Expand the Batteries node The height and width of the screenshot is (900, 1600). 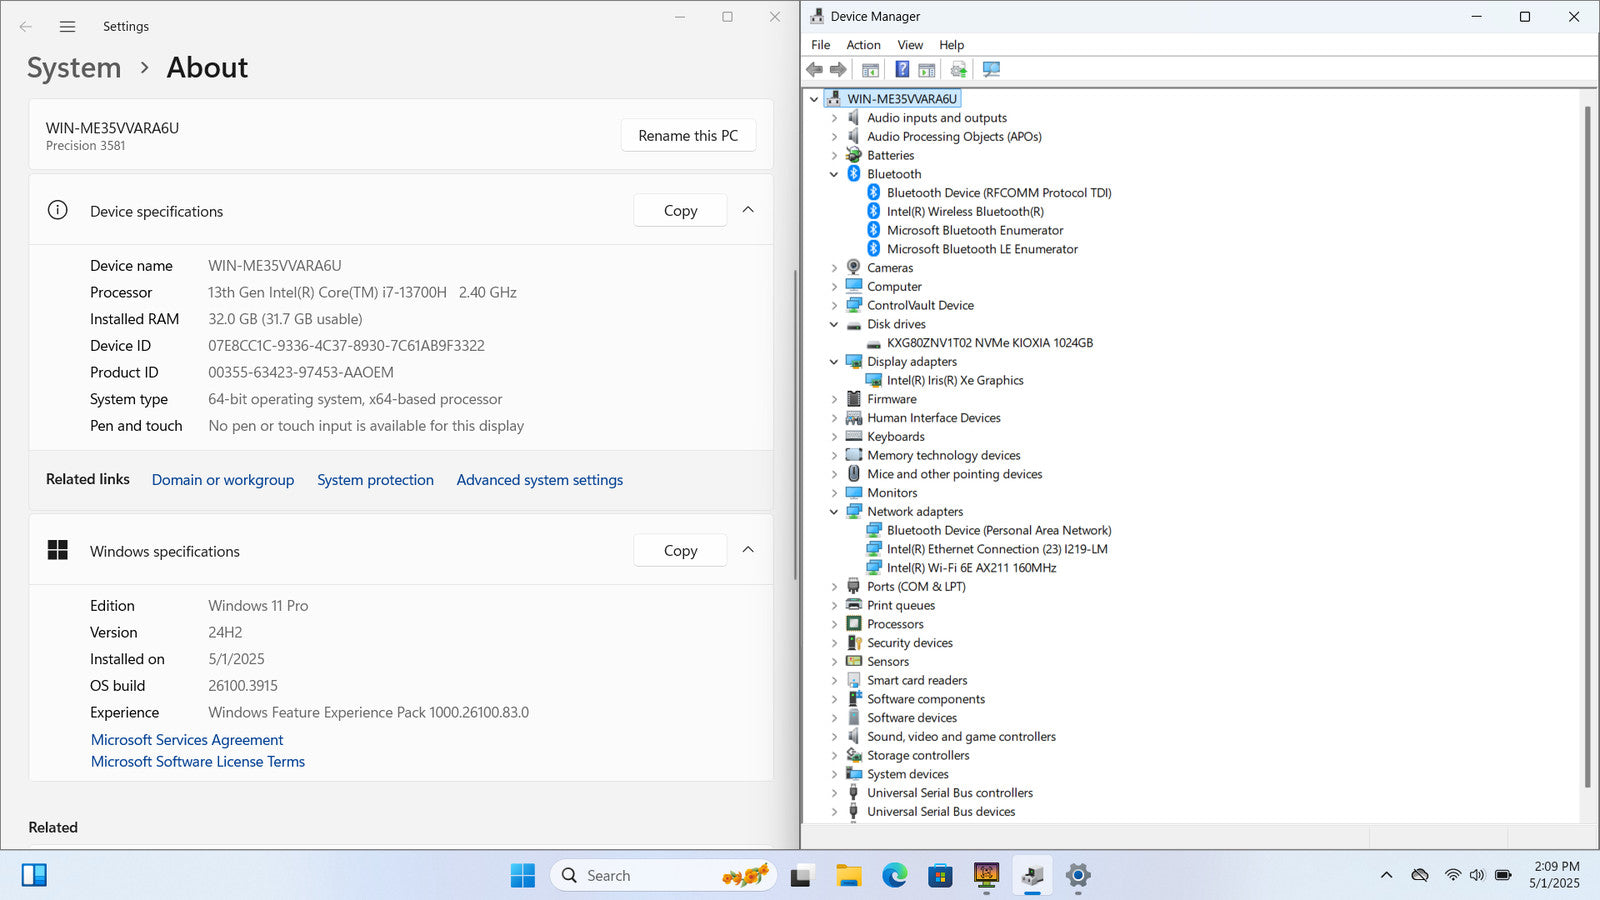(834, 156)
